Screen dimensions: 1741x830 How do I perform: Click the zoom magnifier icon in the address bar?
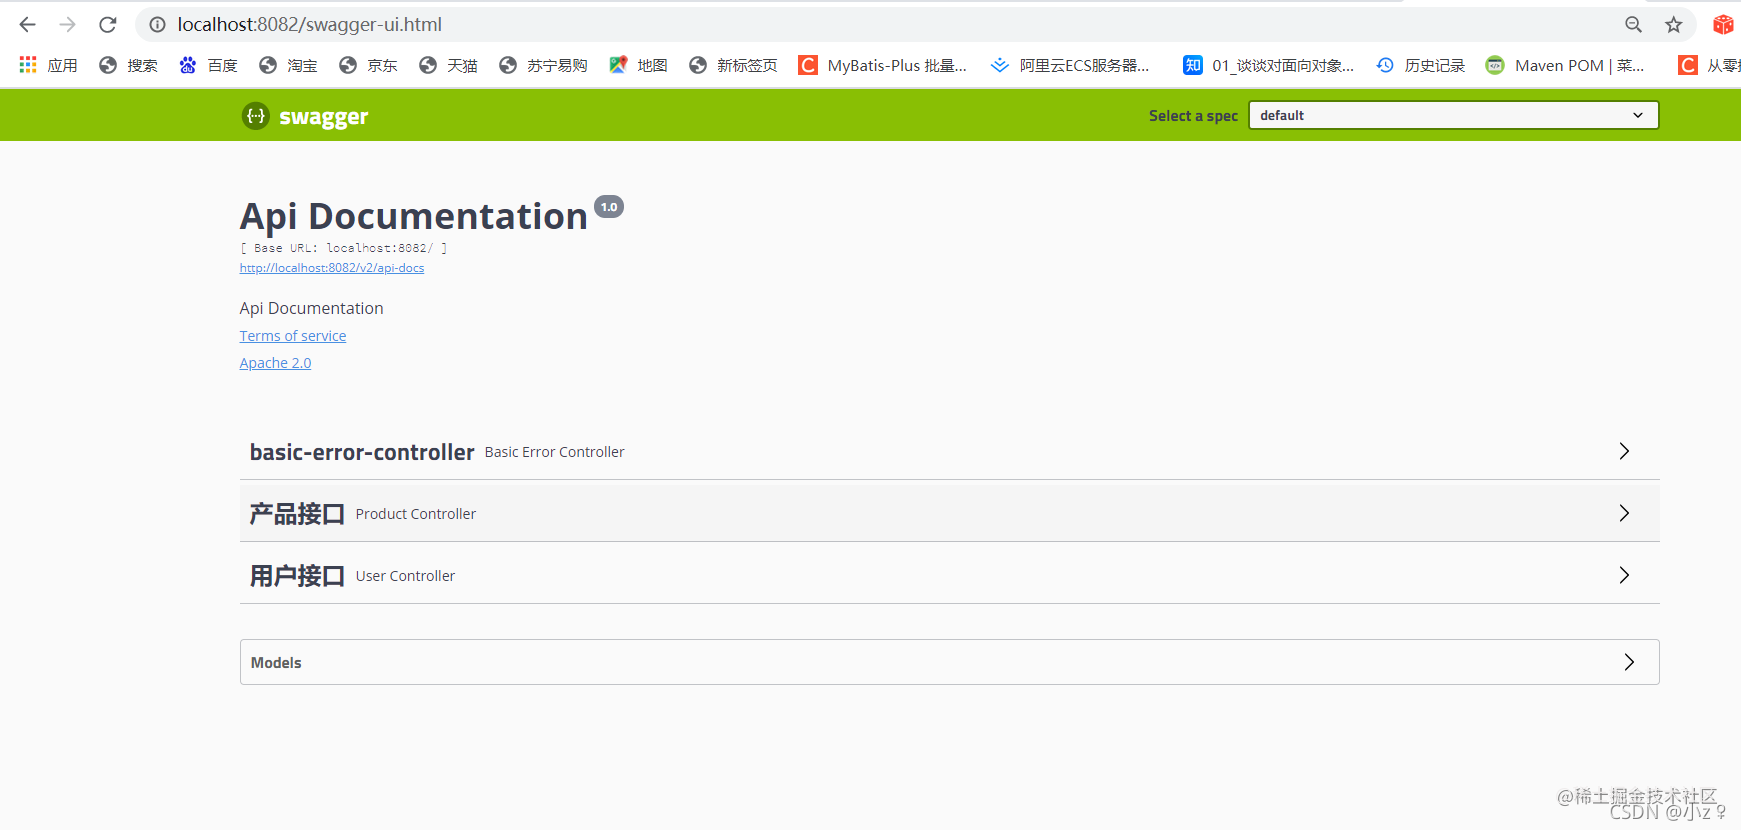pos(1633,24)
